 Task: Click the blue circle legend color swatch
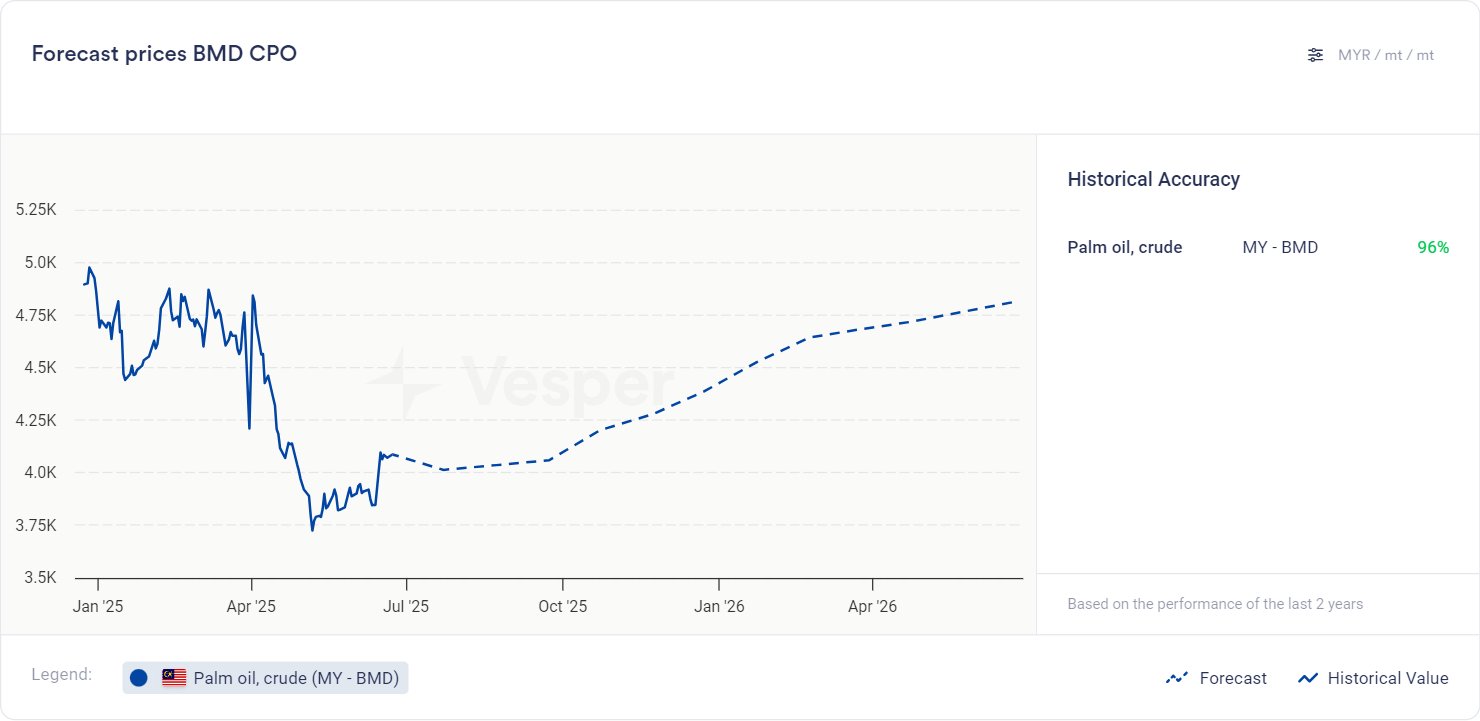tap(139, 678)
